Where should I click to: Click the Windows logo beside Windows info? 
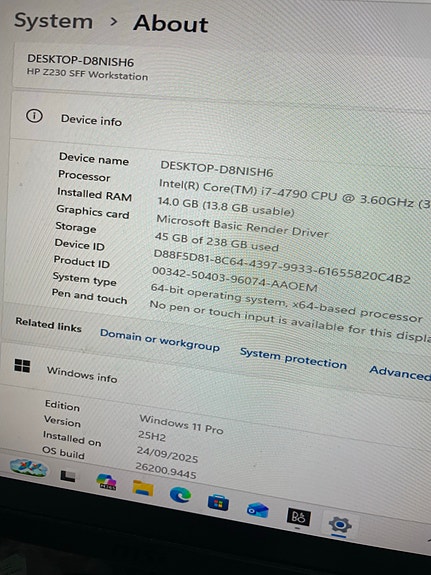[x=22, y=366]
